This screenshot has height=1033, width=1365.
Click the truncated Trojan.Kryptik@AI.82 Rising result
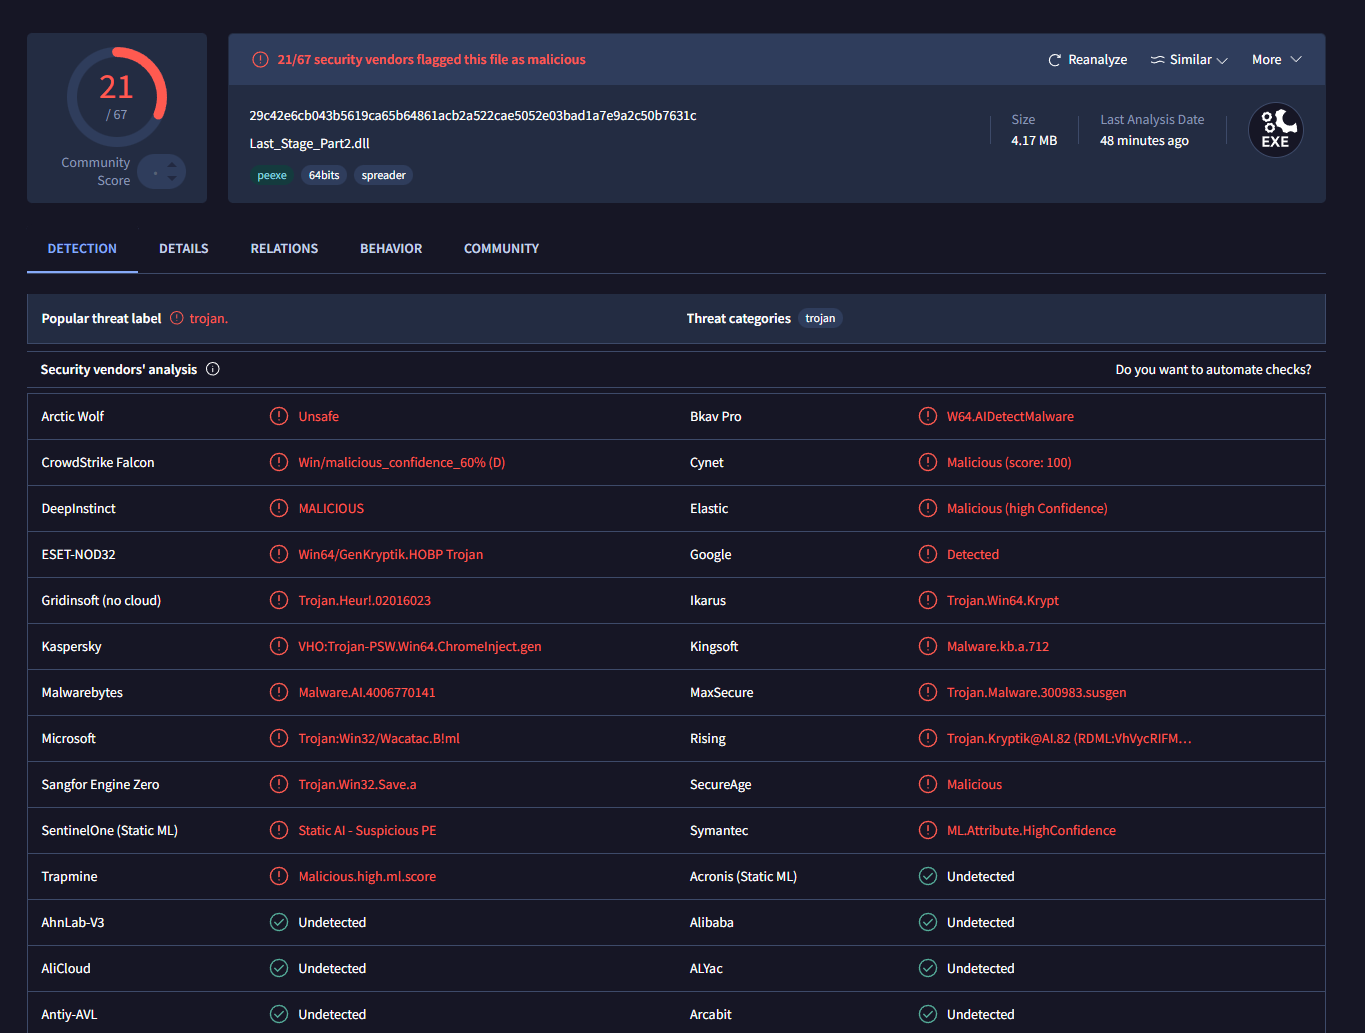click(x=1069, y=738)
